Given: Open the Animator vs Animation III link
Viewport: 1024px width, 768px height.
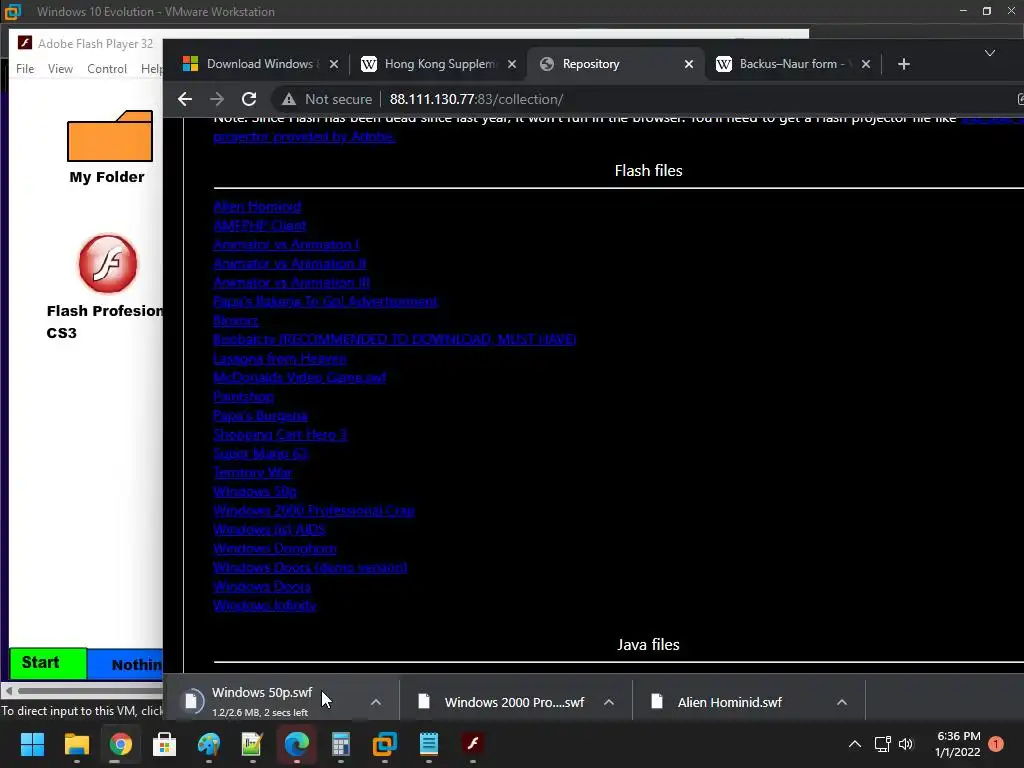Looking at the screenshot, I should tap(291, 283).
